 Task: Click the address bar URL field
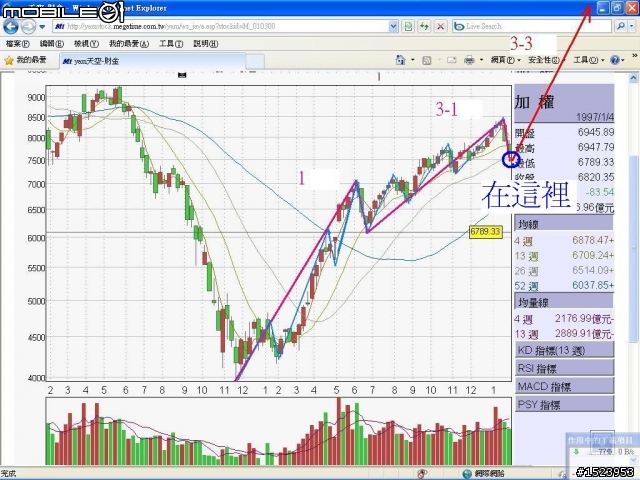222,27
